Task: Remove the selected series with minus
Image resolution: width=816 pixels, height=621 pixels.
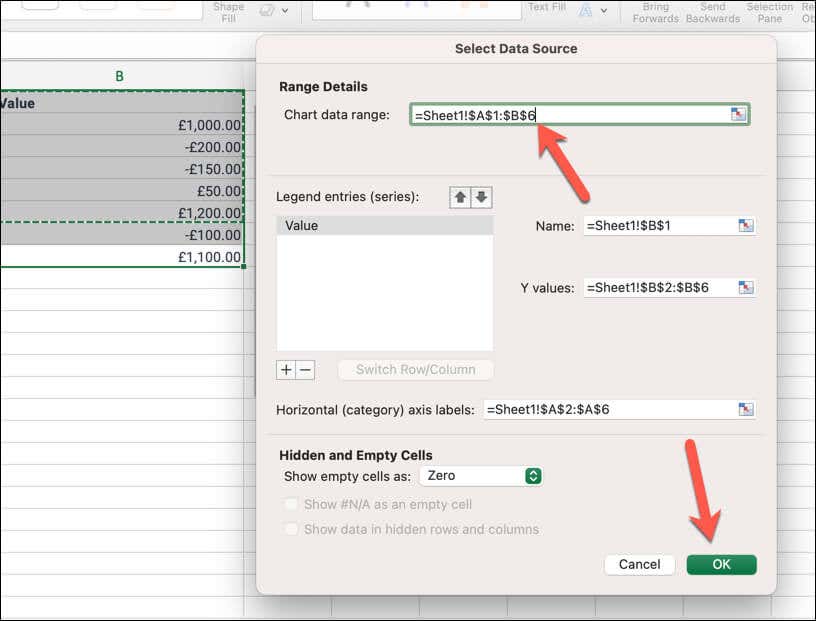Action: [x=306, y=370]
